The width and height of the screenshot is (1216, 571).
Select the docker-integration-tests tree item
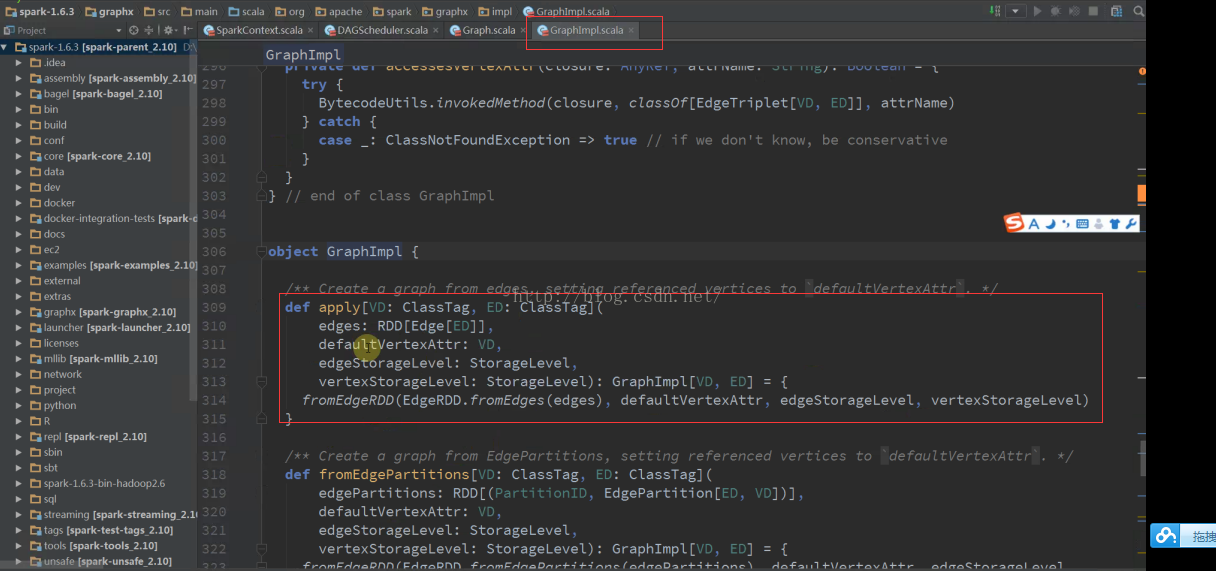(x=112, y=218)
